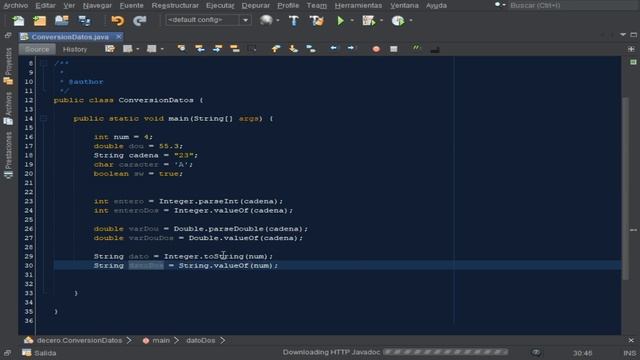Click the New Project toolbar icon
The width and height of the screenshot is (640, 360).
[40, 20]
